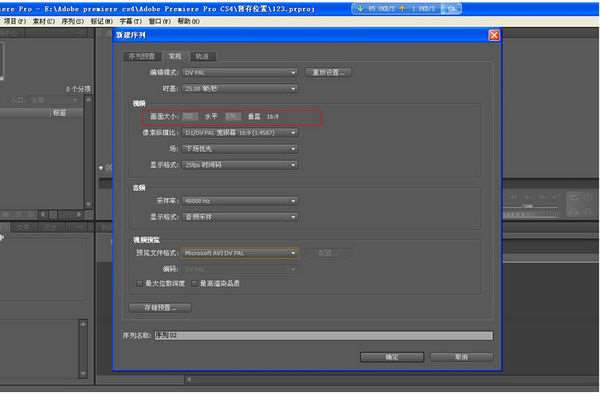
Task: Click the 序列名称 text field
Action: pyautogui.click(x=324, y=336)
